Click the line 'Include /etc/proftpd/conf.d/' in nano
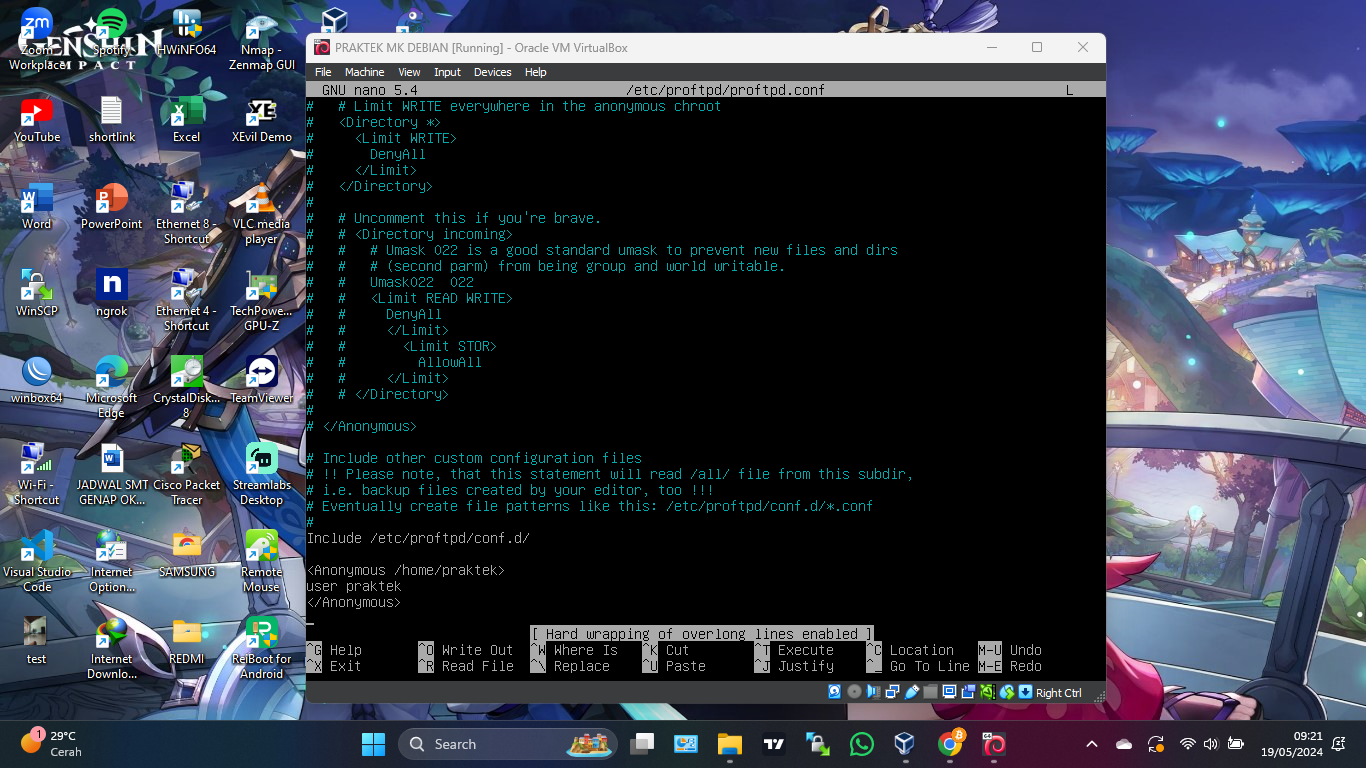The height and width of the screenshot is (768, 1366). (418, 538)
